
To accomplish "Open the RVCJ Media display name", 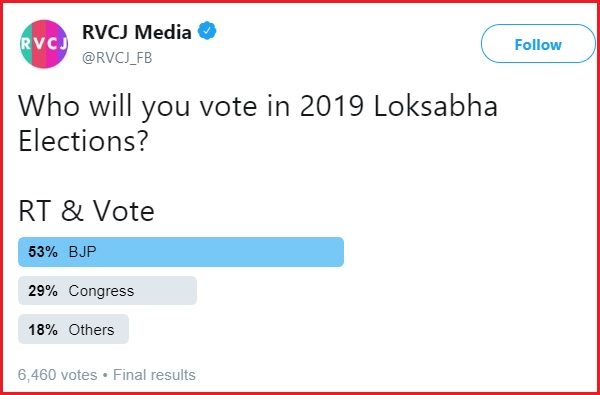I will tap(137, 32).
